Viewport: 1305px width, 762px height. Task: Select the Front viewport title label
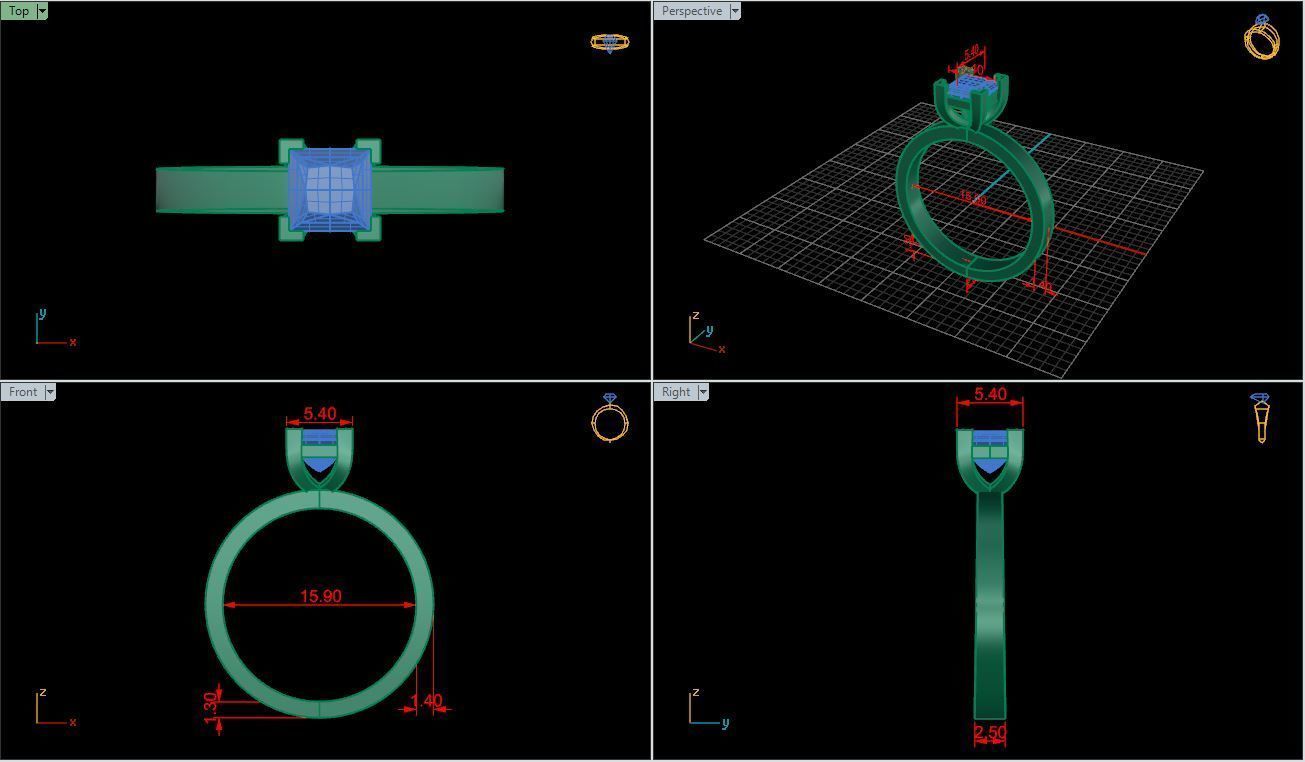click(23, 392)
